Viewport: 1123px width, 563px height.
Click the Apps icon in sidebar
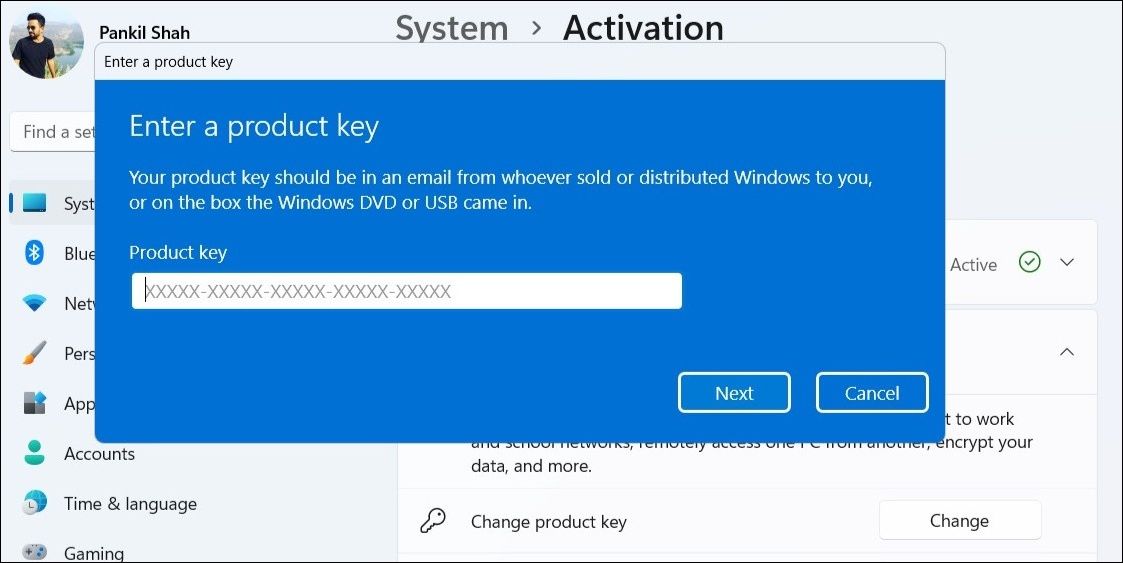[35, 403]
